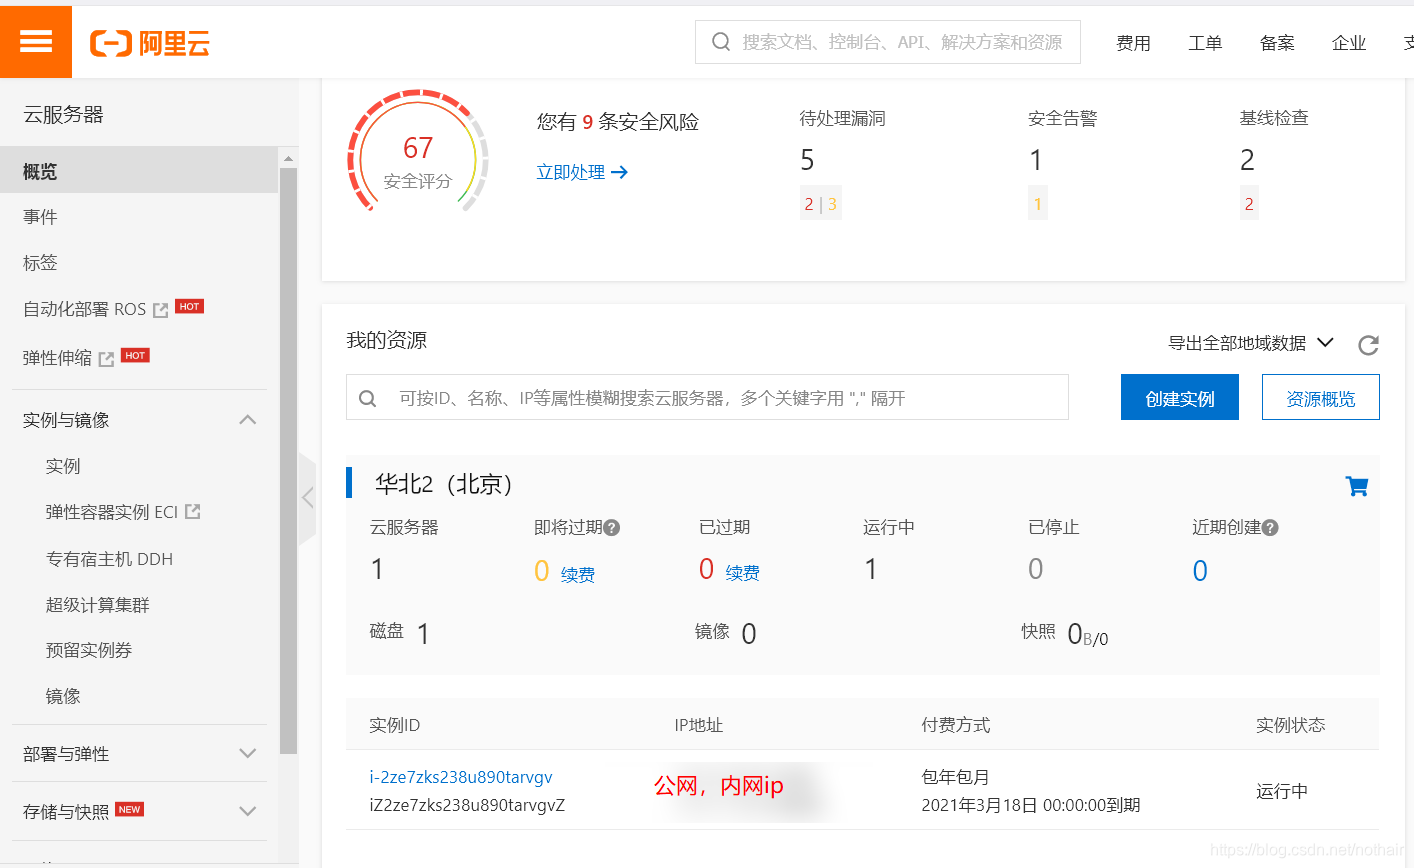Screen dimensions: 1414x868
Task: Click the 待处理漏洞 count 5
Action: pyautogui.click(x=807, y=160)
